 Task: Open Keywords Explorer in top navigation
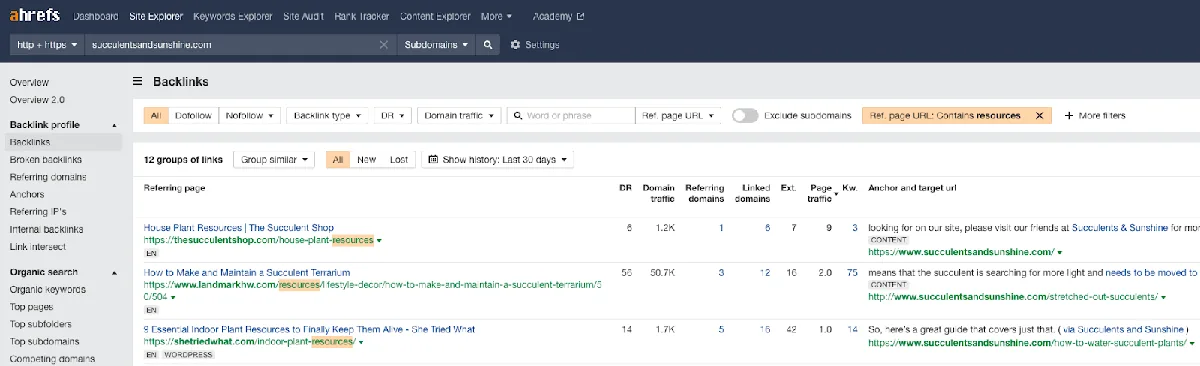233,17
